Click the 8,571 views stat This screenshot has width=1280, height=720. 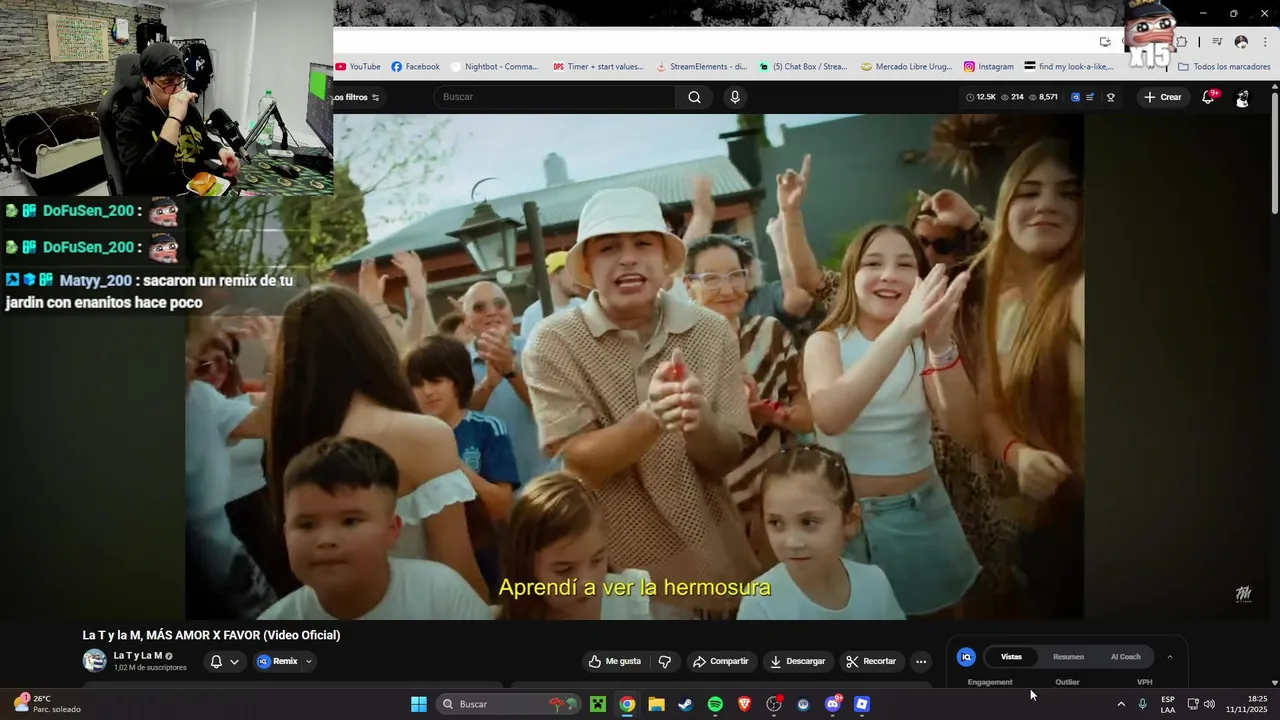tap(1043, 97)
